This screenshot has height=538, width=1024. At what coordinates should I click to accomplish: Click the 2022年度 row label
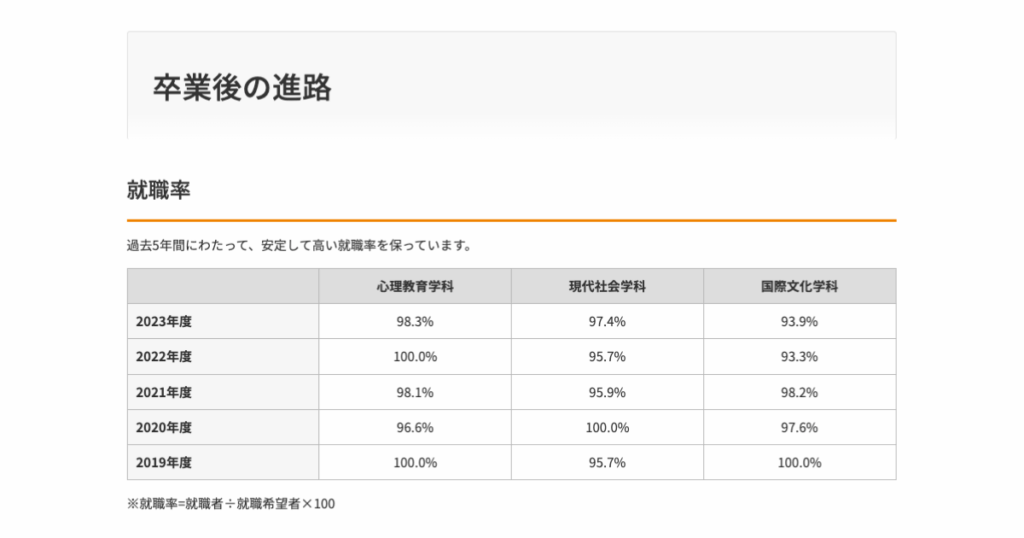[164, 357]
